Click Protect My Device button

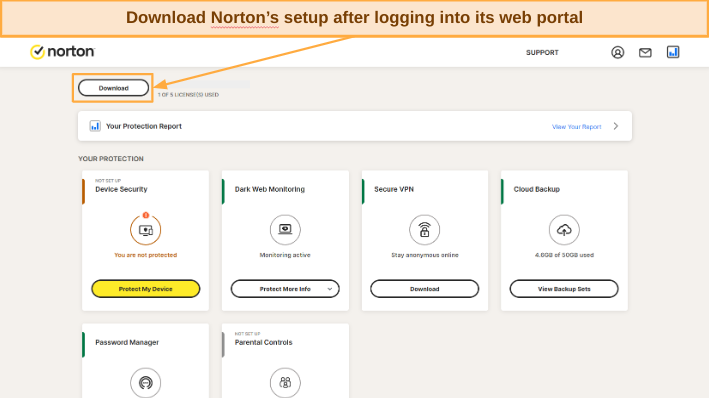coord(146,289)
